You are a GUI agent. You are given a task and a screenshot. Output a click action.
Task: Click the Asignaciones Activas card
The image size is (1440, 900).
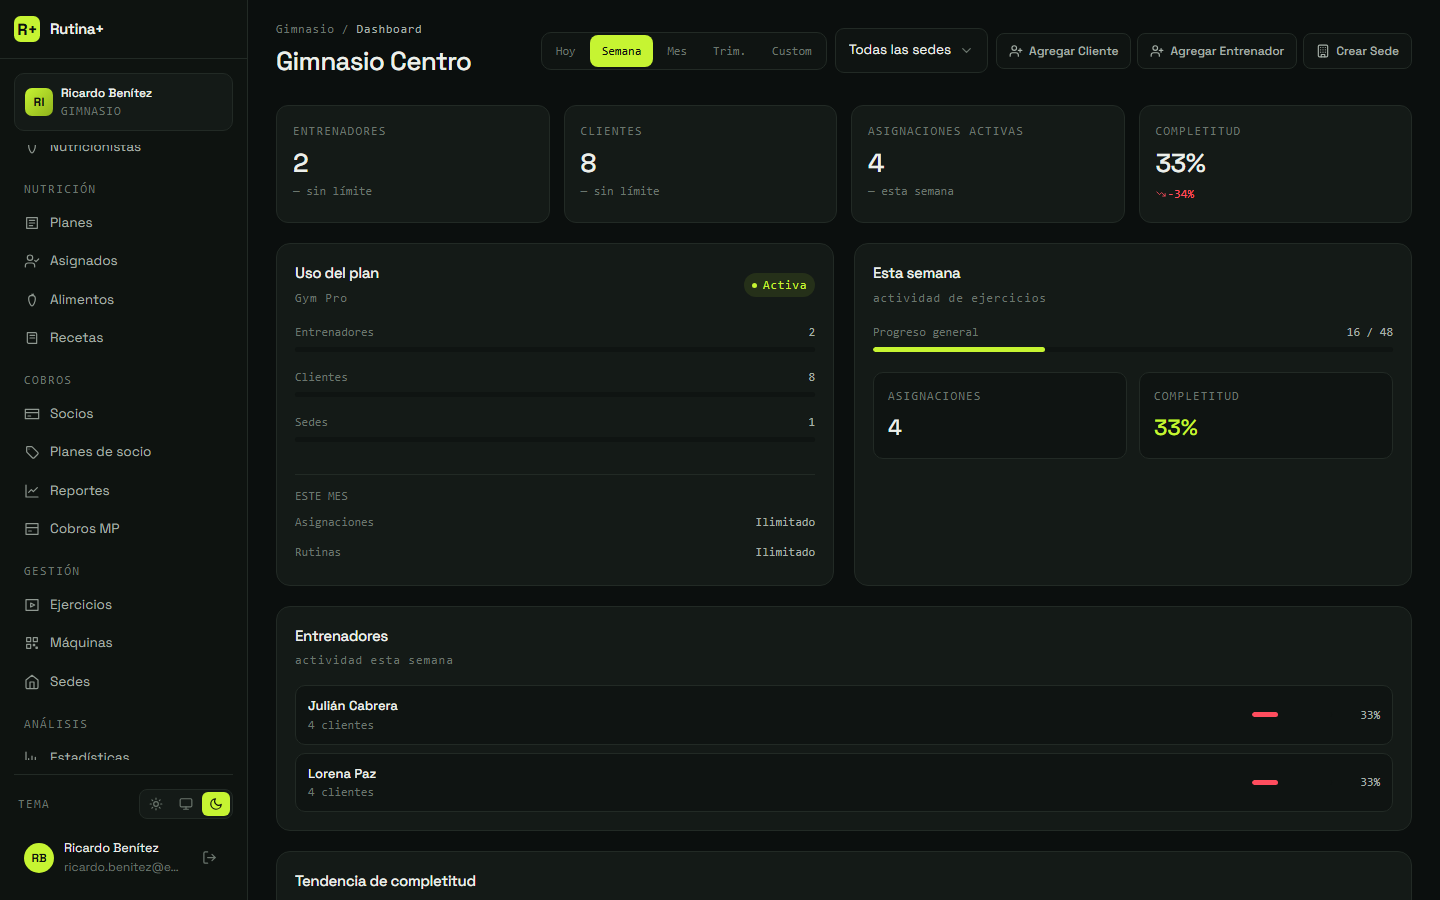(x=988, y=164)
